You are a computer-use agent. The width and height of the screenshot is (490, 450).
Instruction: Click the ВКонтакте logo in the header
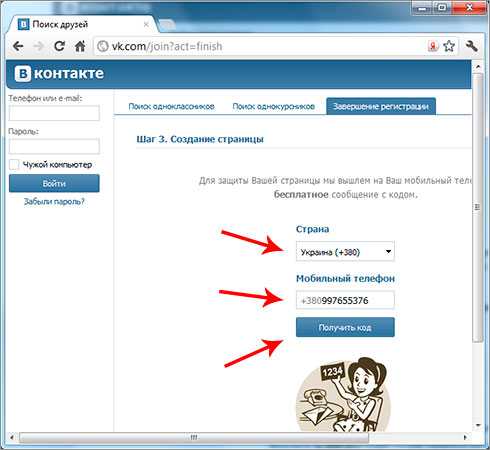(59, 73)
